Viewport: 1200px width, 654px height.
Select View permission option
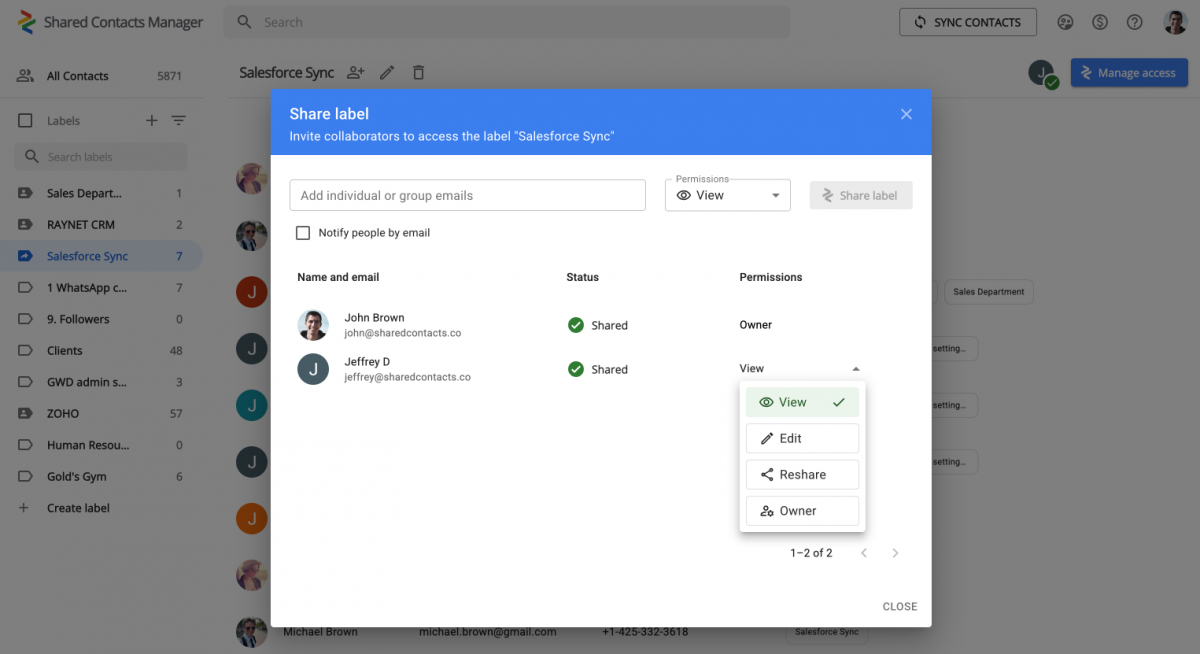[x=802, y=402]
